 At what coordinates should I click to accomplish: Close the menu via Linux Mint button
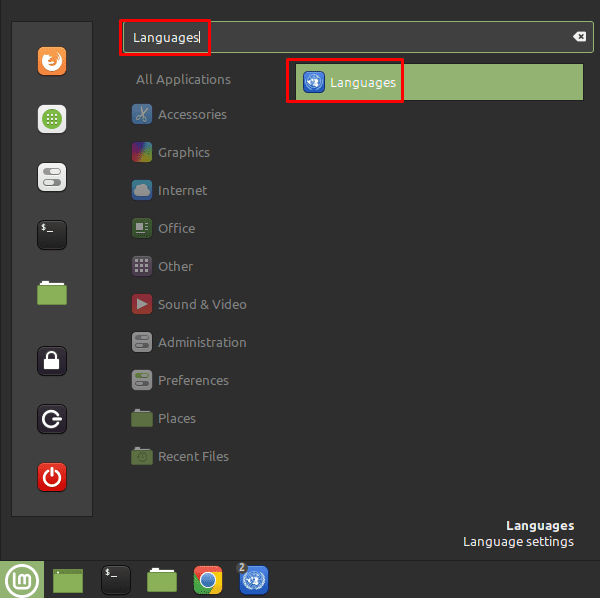tap(22, 580)
